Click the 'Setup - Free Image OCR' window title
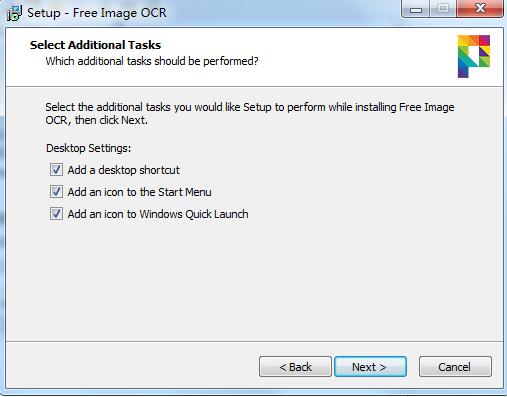Image resolution: width=507 pixels, height=397 pixels. point(97,13)
